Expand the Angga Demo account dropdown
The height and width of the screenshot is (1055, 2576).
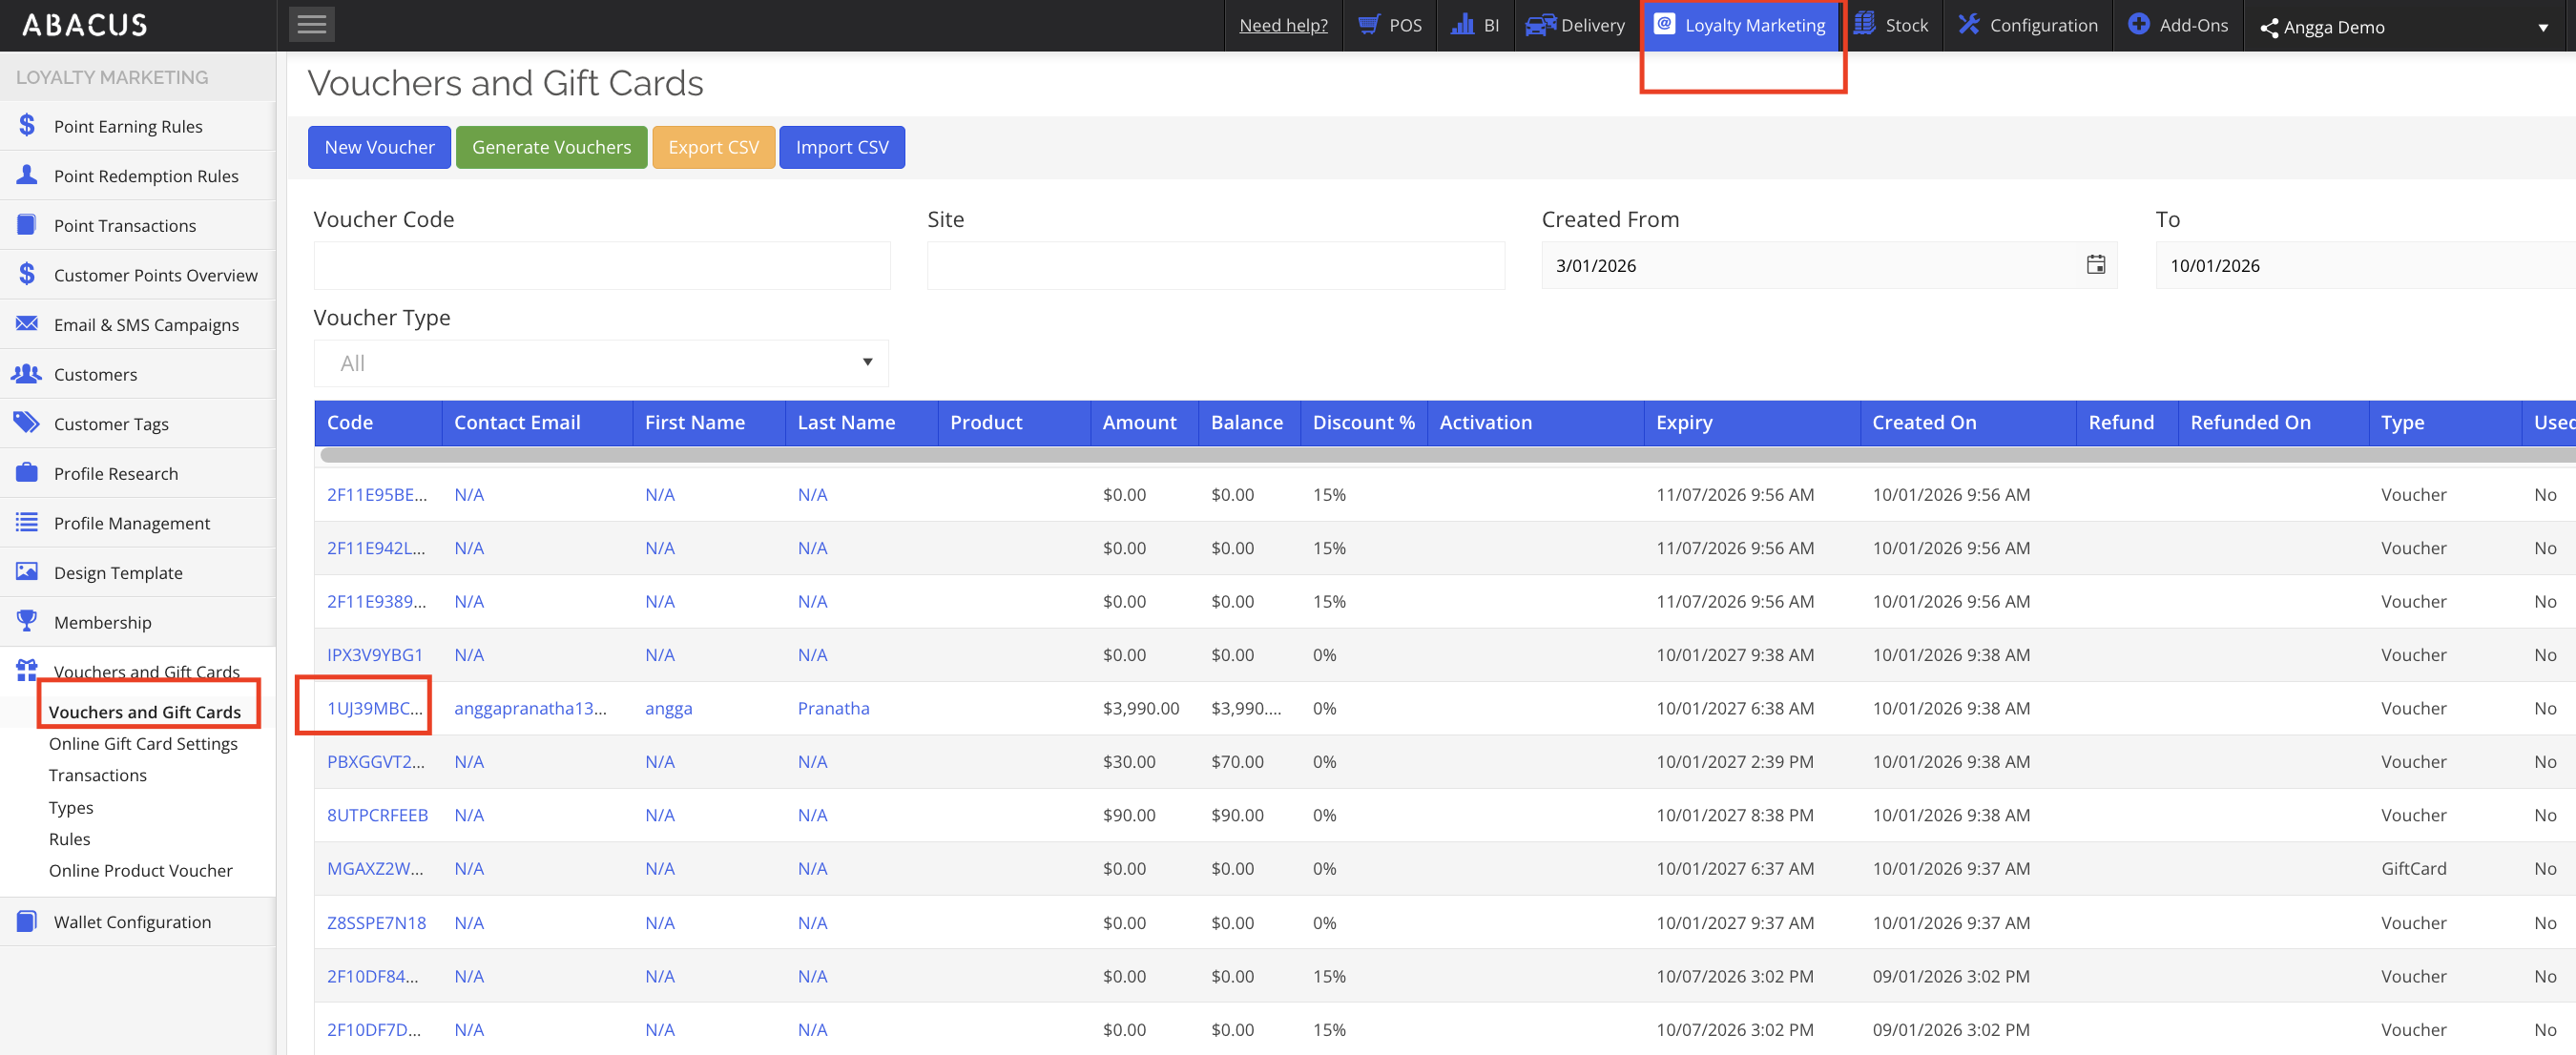[2542, 27]
